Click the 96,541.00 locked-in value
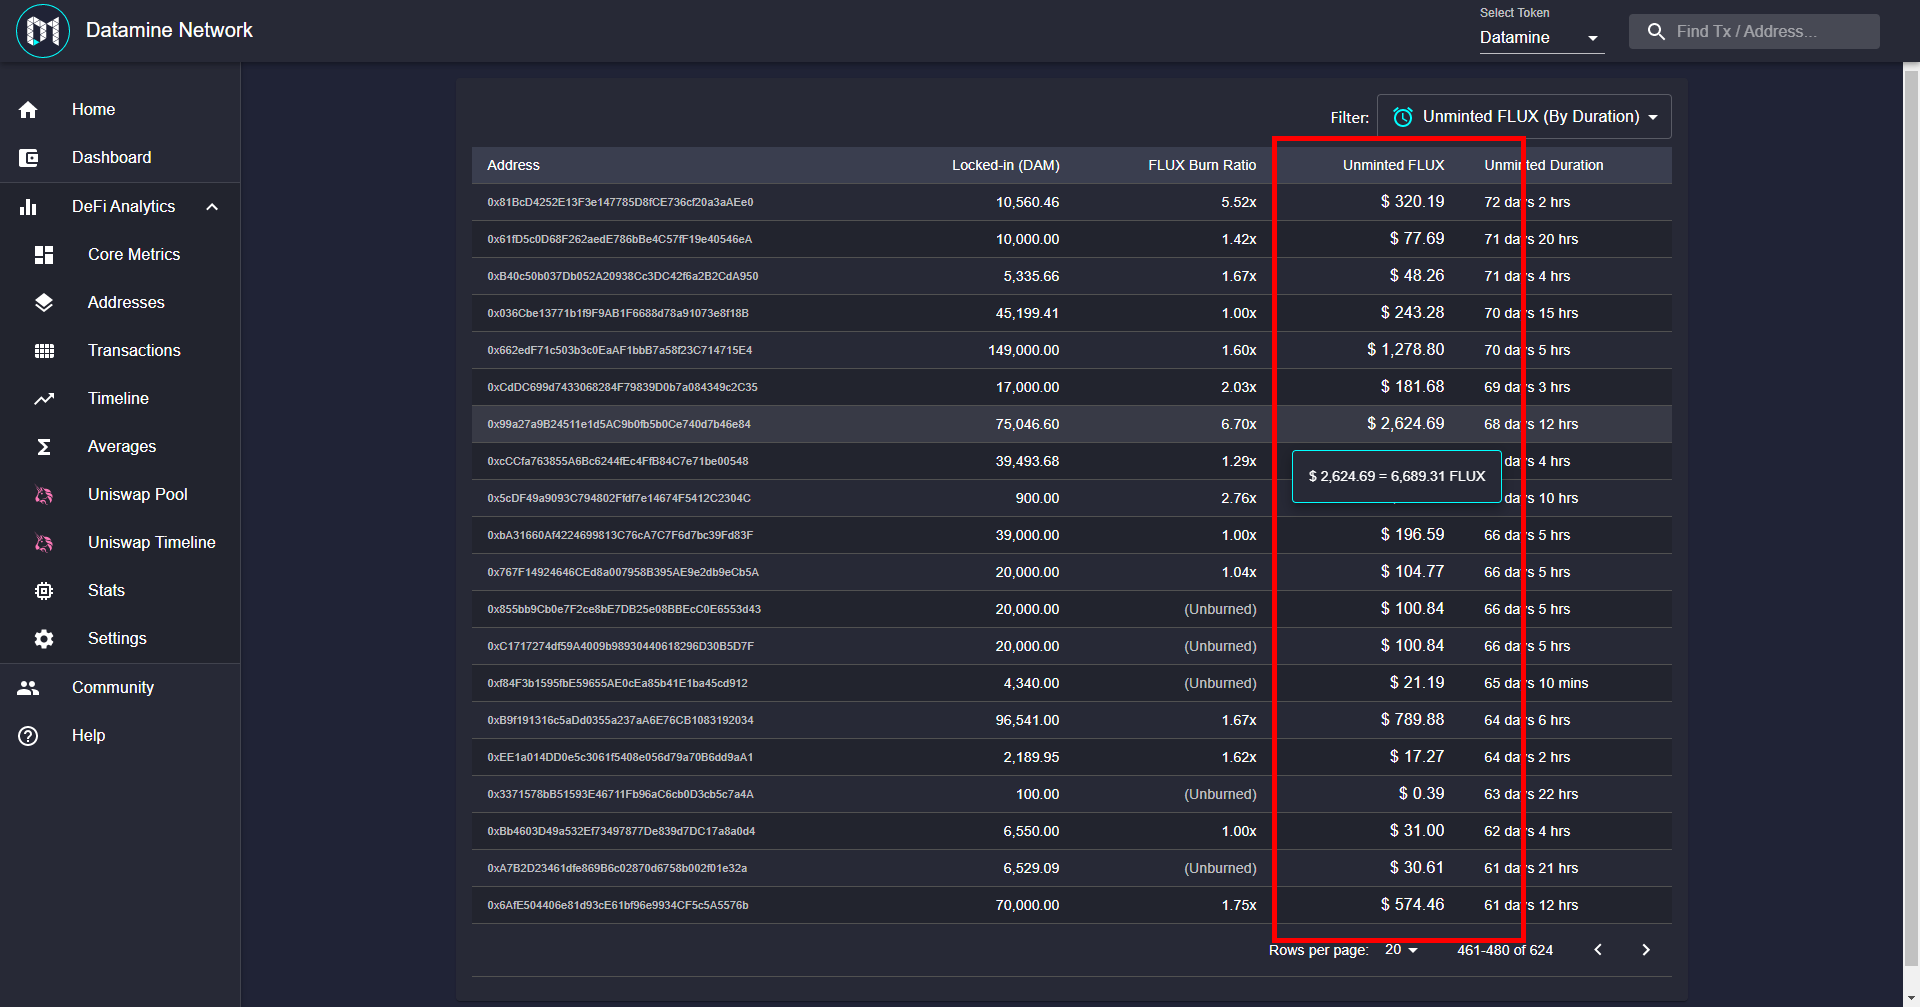Viewport: 1920px width, 1007px height. coord(1027,721)
